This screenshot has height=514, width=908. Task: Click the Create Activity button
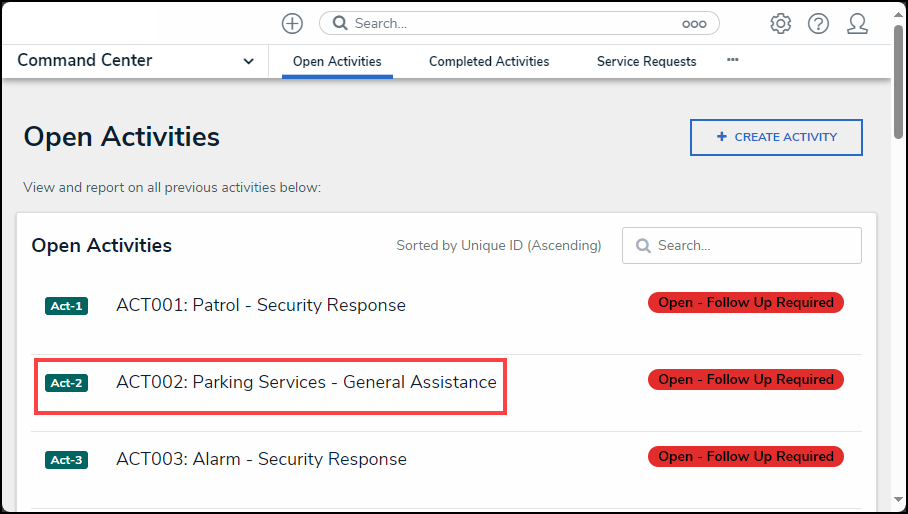tap(776, 137)
